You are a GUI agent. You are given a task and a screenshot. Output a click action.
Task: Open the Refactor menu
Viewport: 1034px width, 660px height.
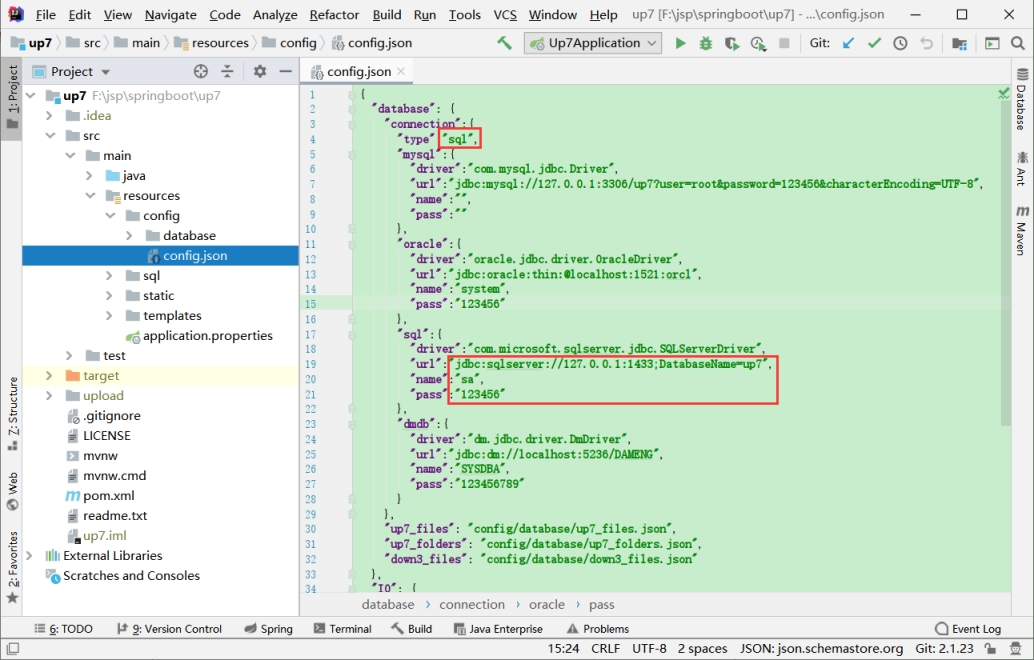point(334,15)
